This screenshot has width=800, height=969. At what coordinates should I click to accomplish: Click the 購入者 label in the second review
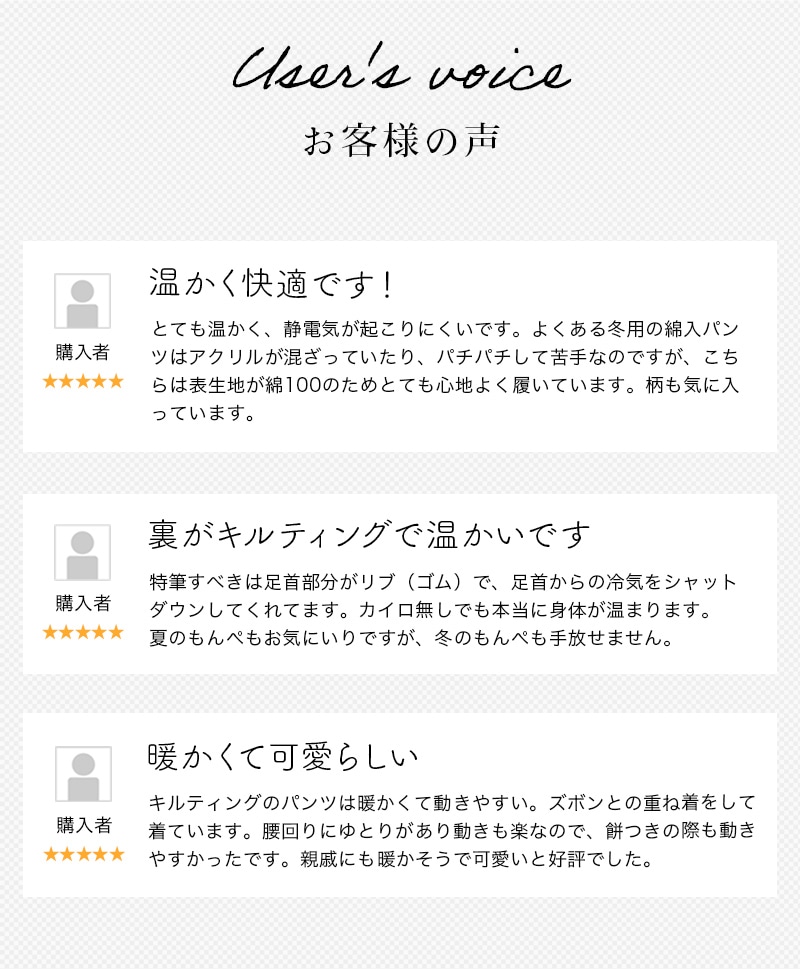(83, 603)
